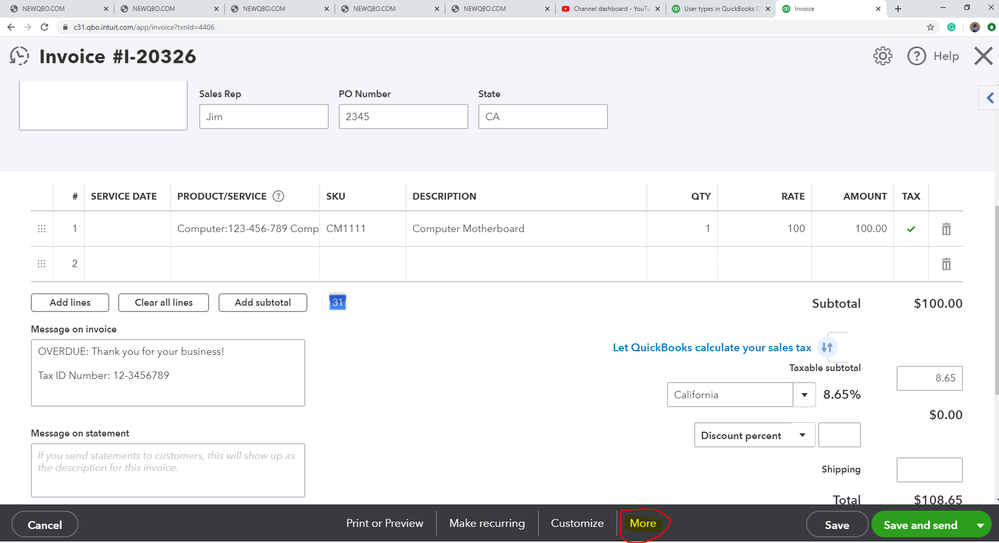Click the invoice history clock icon
999x543 pixels.
tap(19, 57)
